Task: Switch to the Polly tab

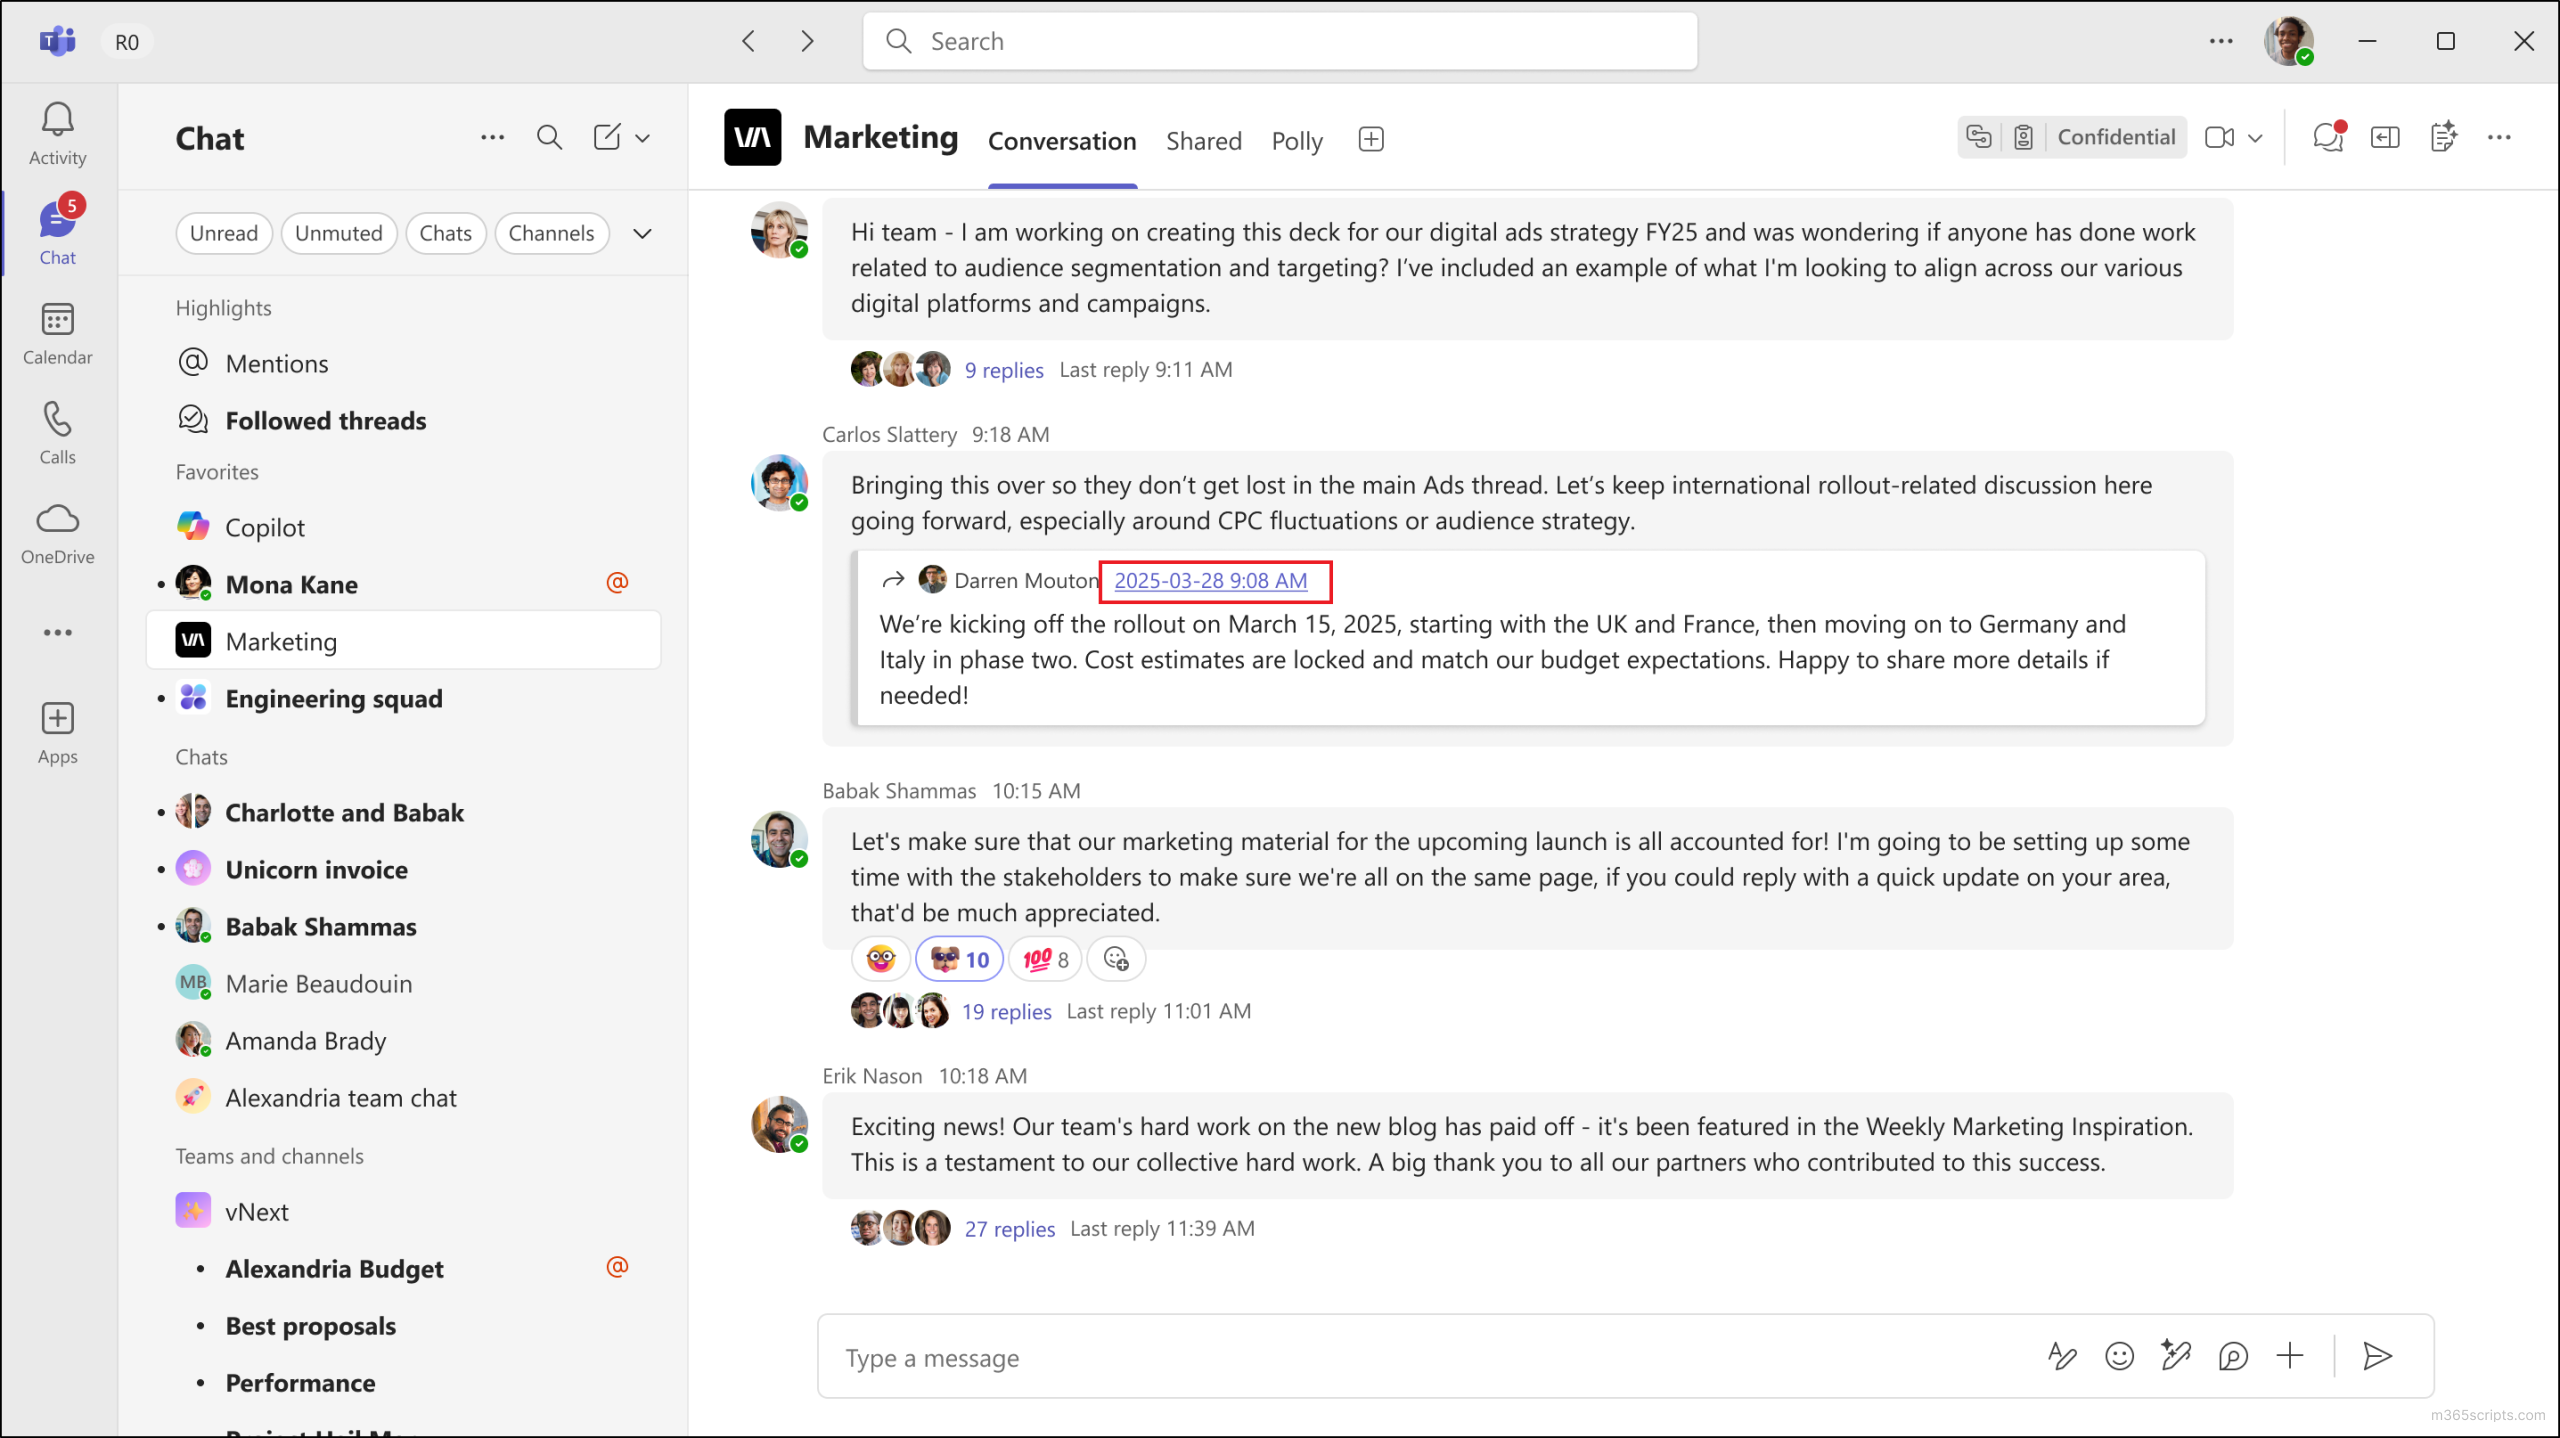Action: [1296, 141]
